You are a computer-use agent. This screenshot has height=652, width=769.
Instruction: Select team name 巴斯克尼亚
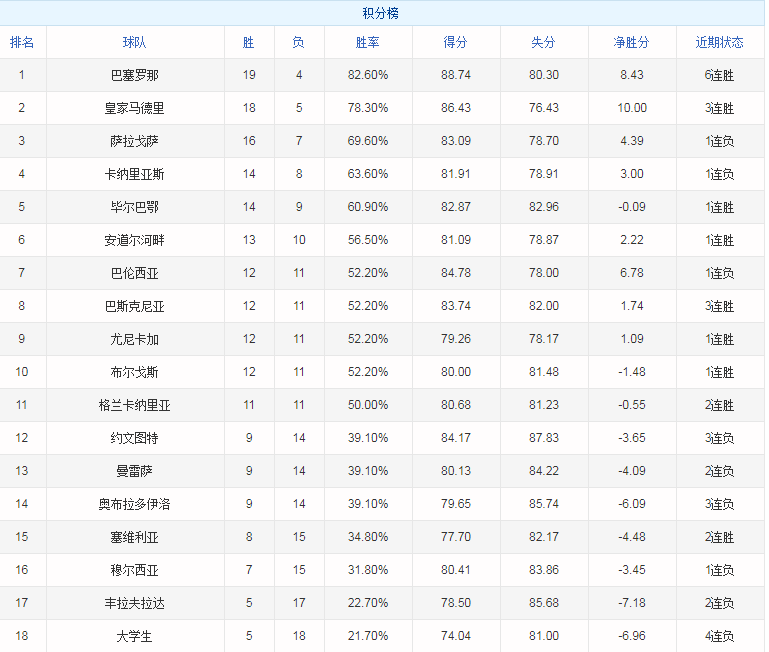(134, 306)
